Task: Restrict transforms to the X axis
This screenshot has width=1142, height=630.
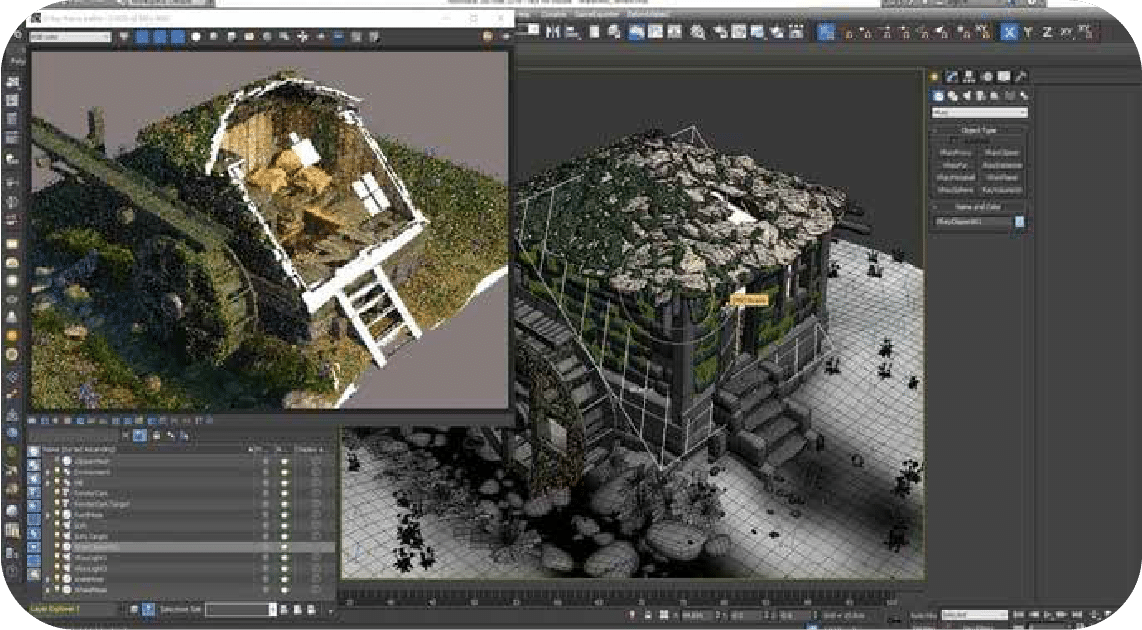Action: [x=1009, y=32]
